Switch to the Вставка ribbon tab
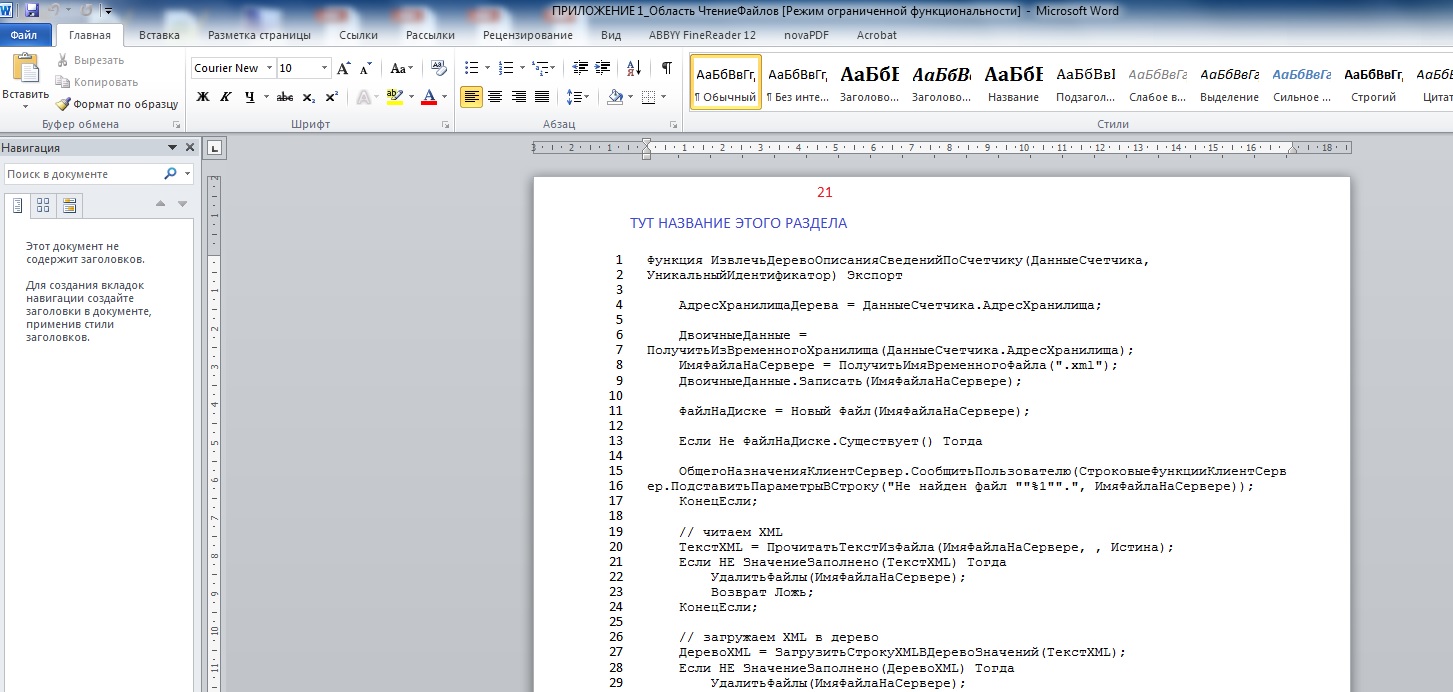 pyautogui.click(x=159, y=35)
